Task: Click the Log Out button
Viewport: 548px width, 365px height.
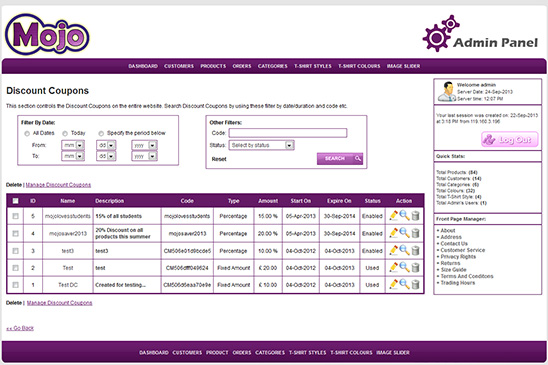Action: click(x=510, y=139)
